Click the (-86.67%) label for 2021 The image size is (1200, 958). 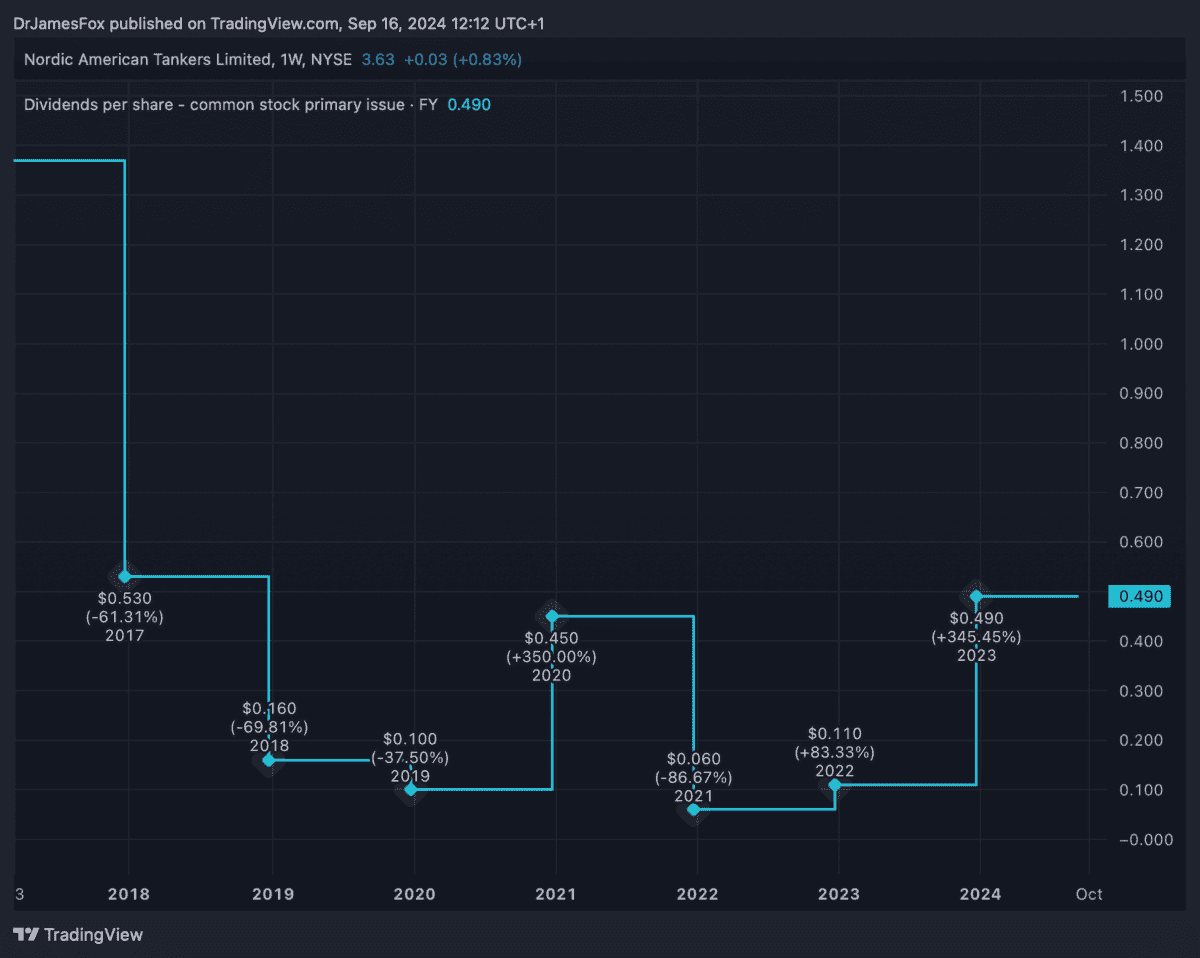pyautogui.click(x=693, y=777)
